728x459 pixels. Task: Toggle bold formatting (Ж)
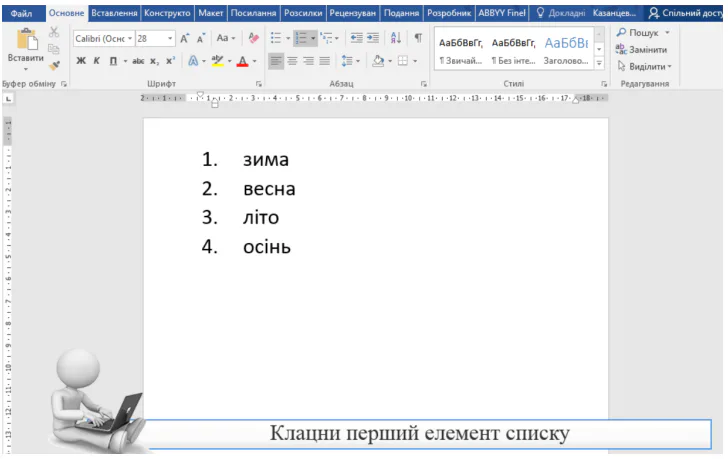click(x=81, y=61)
